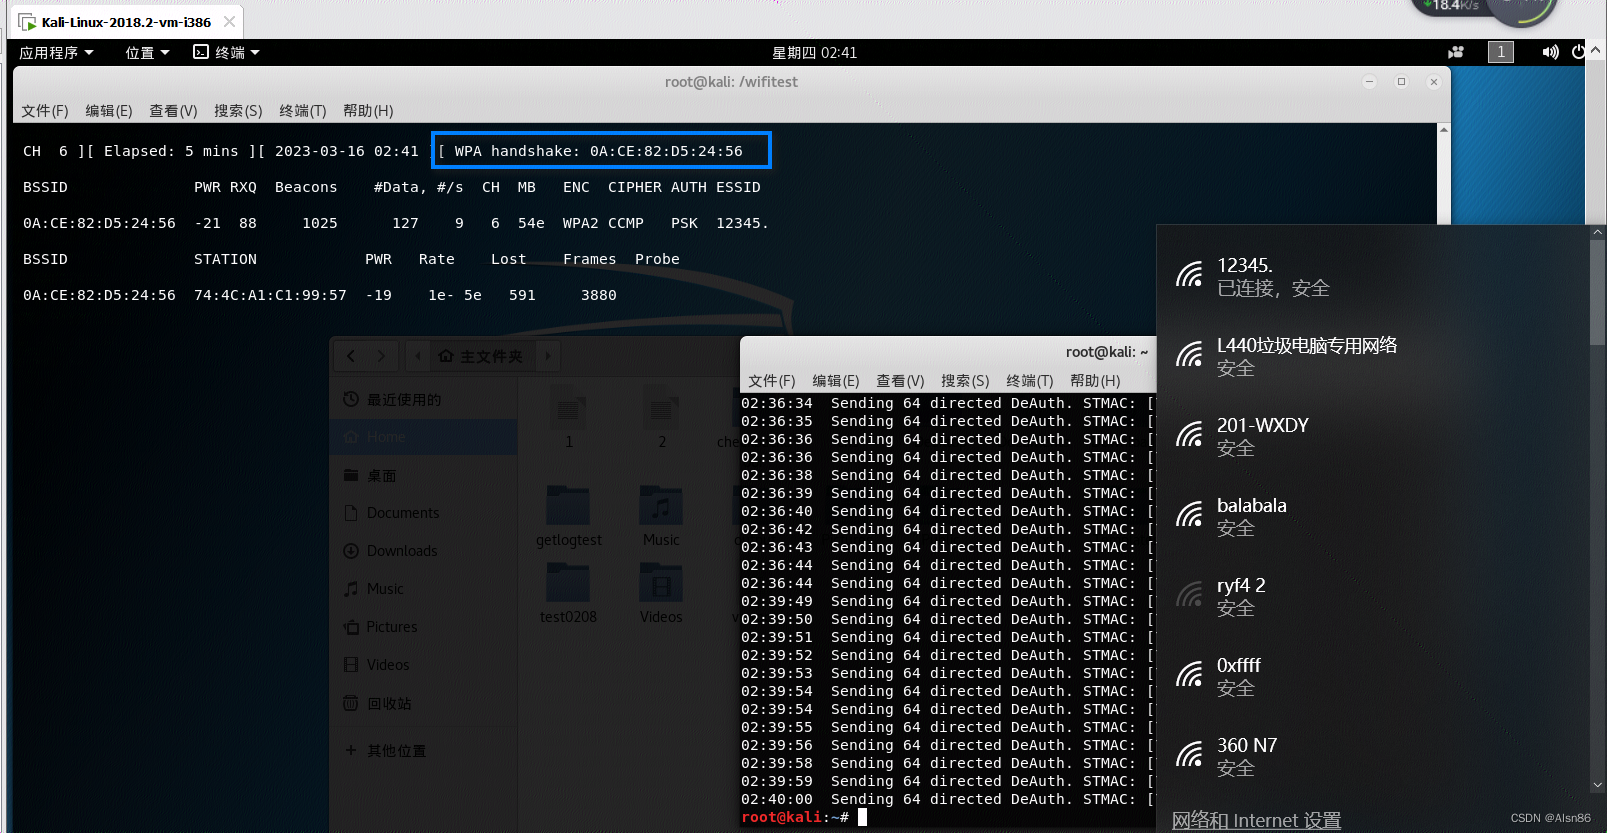Click the up arrow of Wi-Fi list scrollbar
This screenshot has width=1607, height=833.
tap(1598, 232)
